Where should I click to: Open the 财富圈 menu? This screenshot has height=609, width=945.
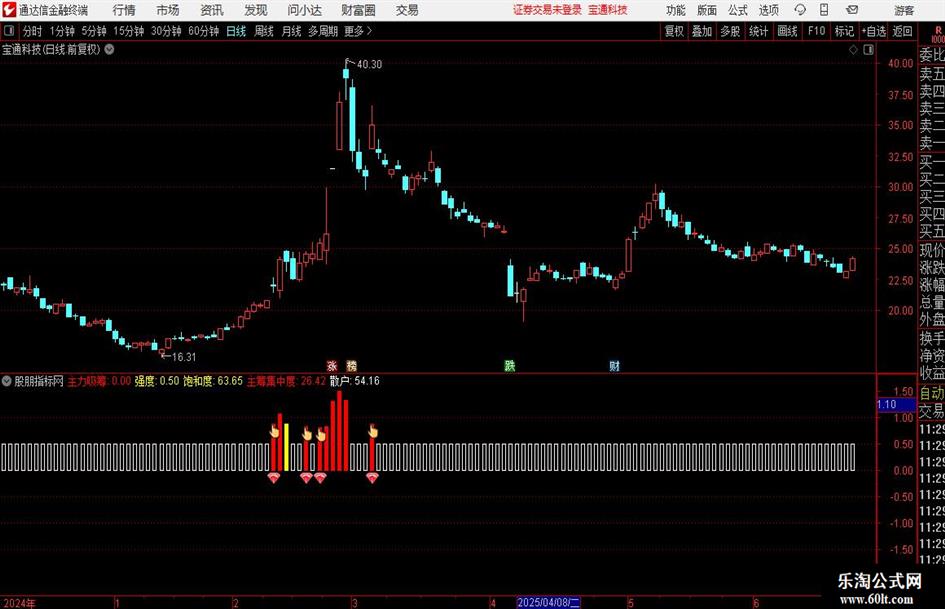358,10
